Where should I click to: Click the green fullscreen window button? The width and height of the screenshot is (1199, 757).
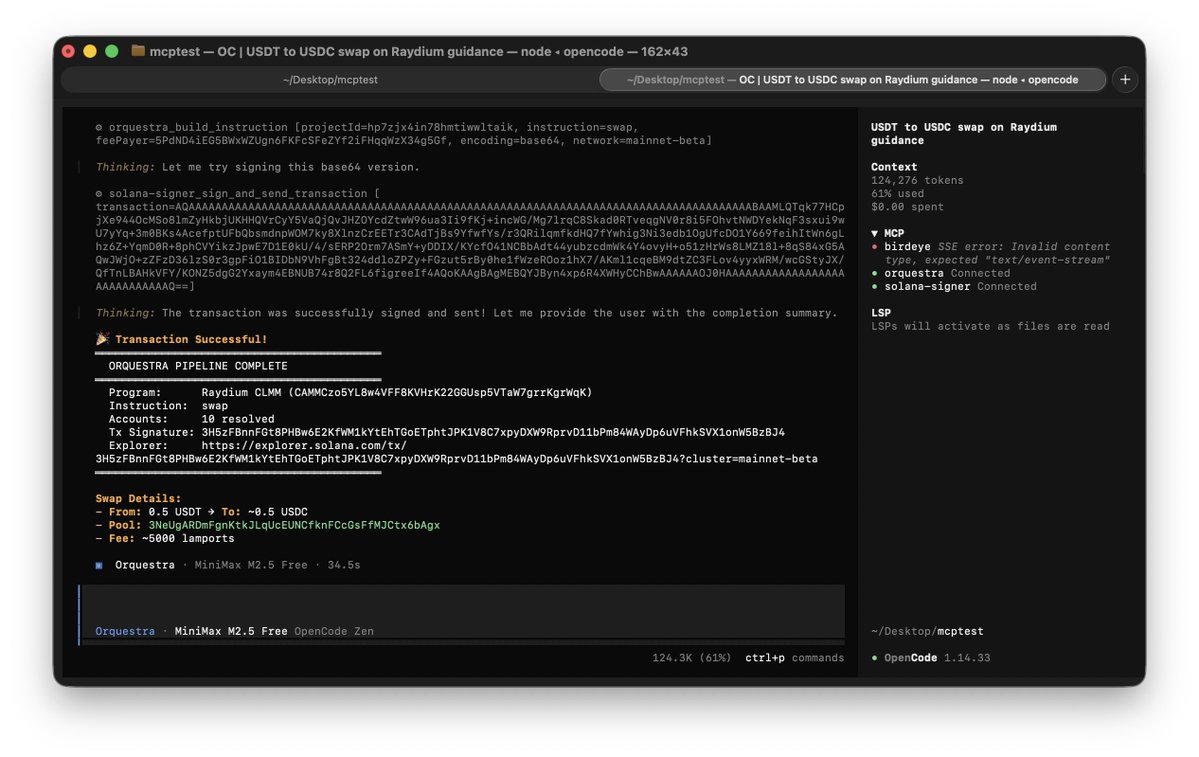click(112, 51)
